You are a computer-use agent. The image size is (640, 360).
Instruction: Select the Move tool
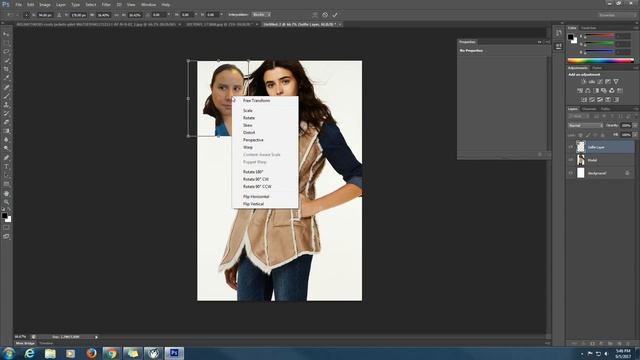click(x=6, y=34)
